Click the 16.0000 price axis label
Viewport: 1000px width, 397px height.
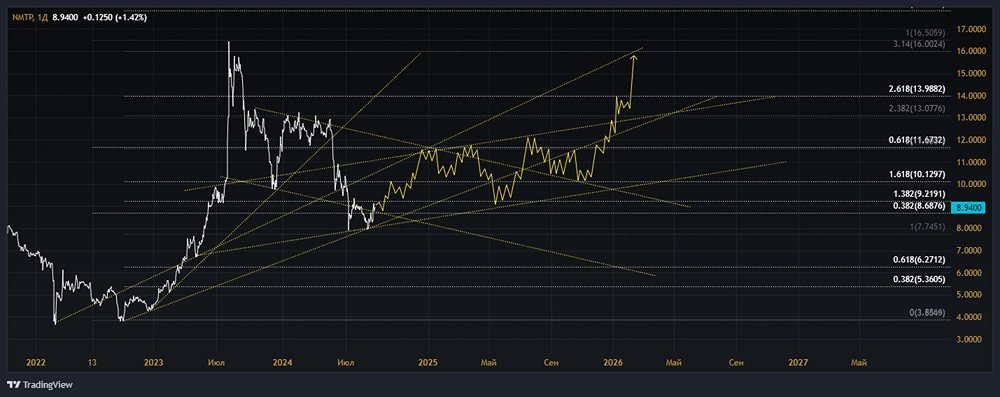[x=971, y=52]
